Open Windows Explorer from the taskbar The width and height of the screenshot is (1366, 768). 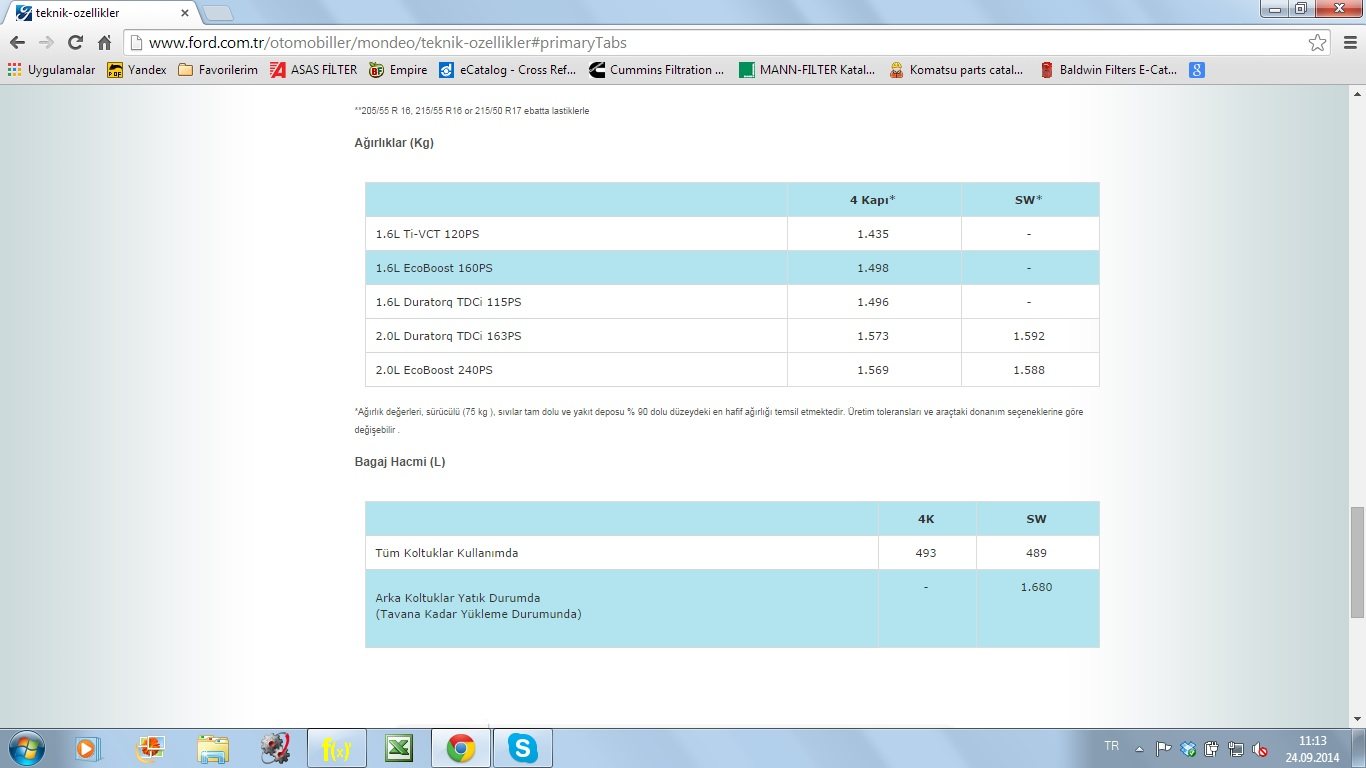click(212, 748)
